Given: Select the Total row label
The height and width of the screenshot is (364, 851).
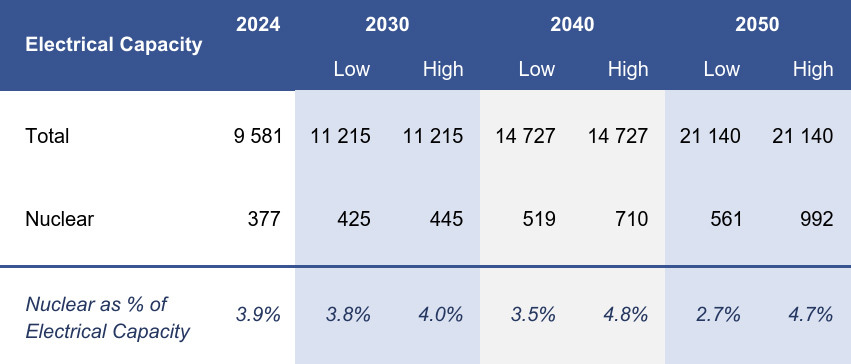Looking at the screenshot, I should tap(47, 136).
